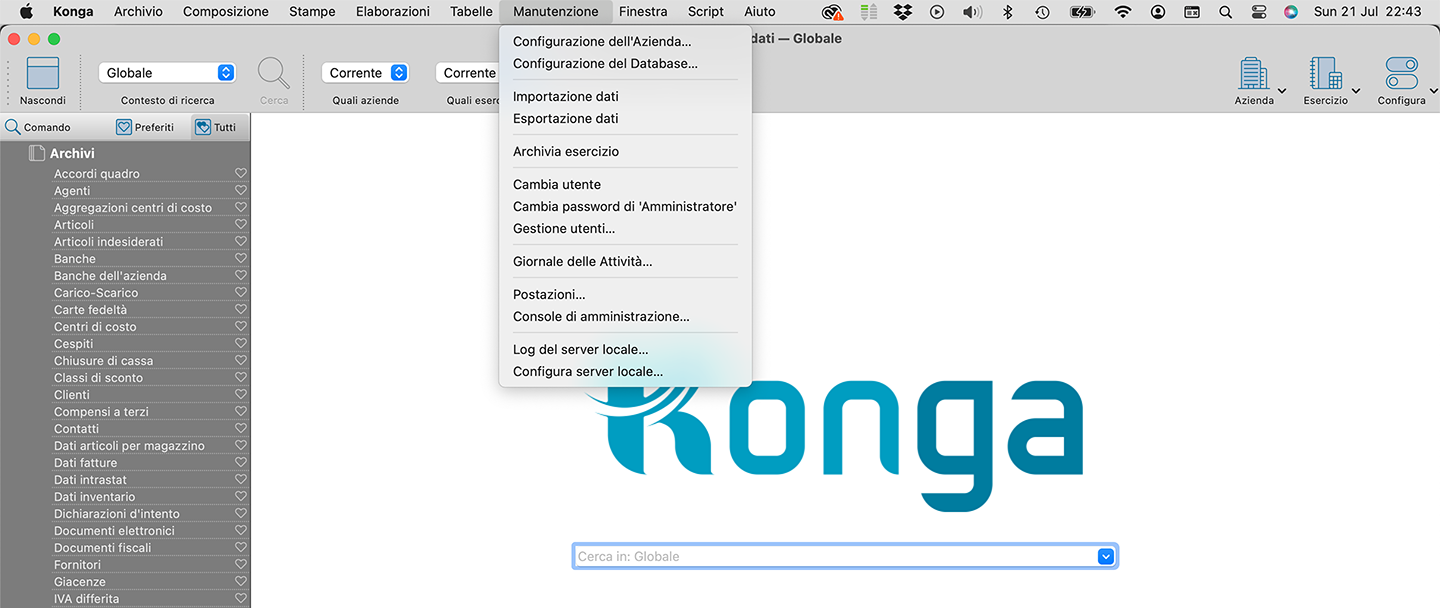Toggle heart next to Clienti
This screenshot has width=1440, height=608.
tap(240, 395)
